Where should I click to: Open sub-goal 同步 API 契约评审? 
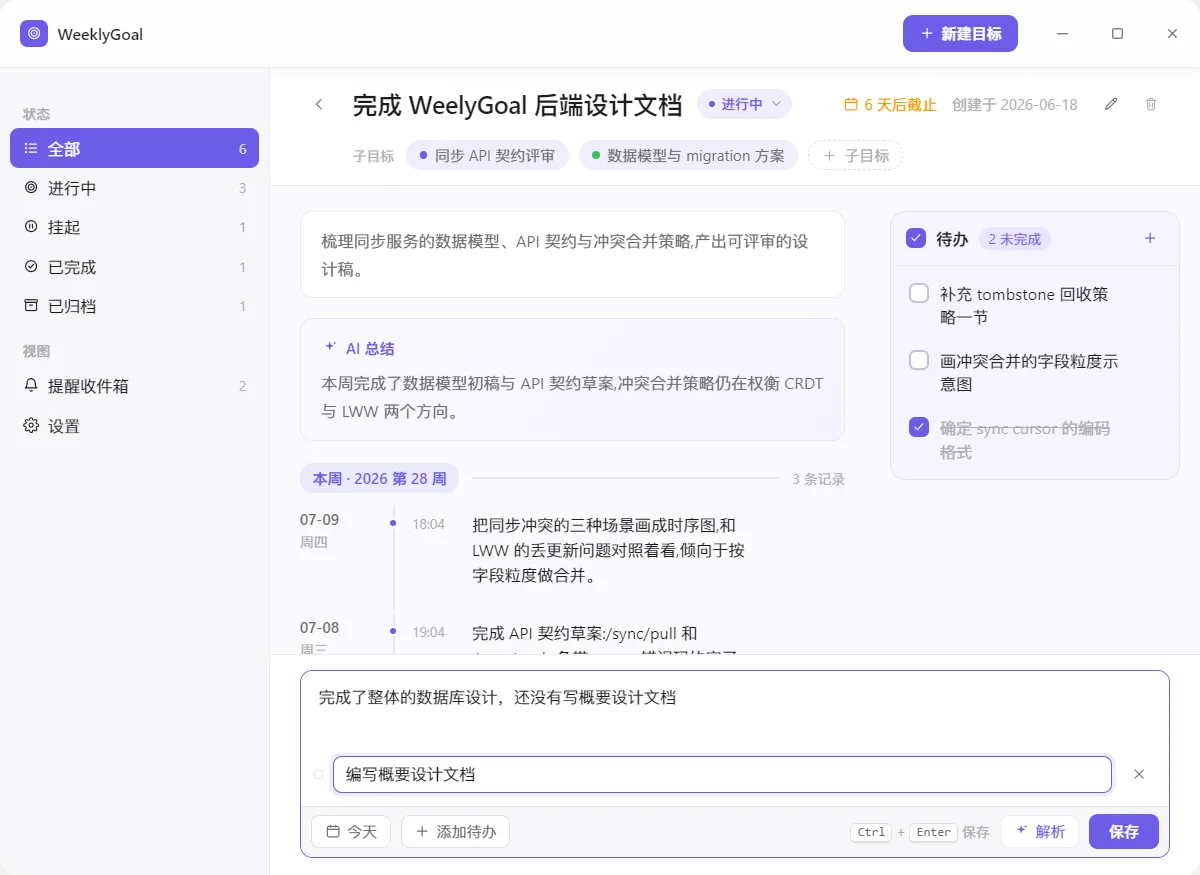[487, 155]
